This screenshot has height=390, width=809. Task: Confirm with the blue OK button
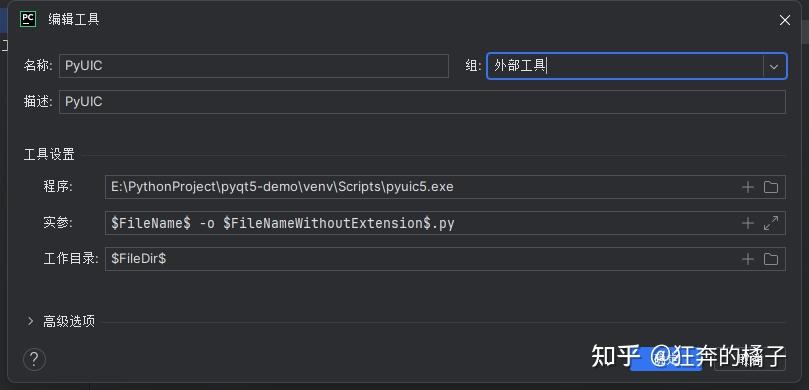[666, 360]
